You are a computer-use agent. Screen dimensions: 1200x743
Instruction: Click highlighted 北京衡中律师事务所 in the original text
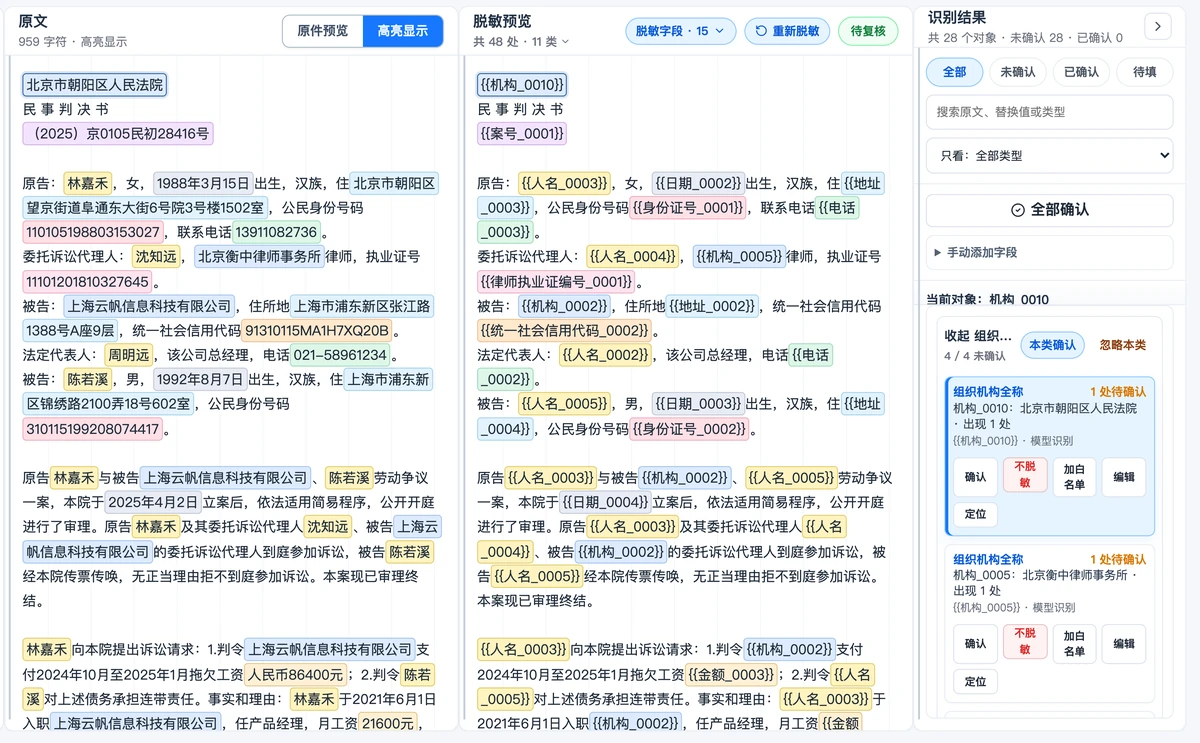[260, 257]
